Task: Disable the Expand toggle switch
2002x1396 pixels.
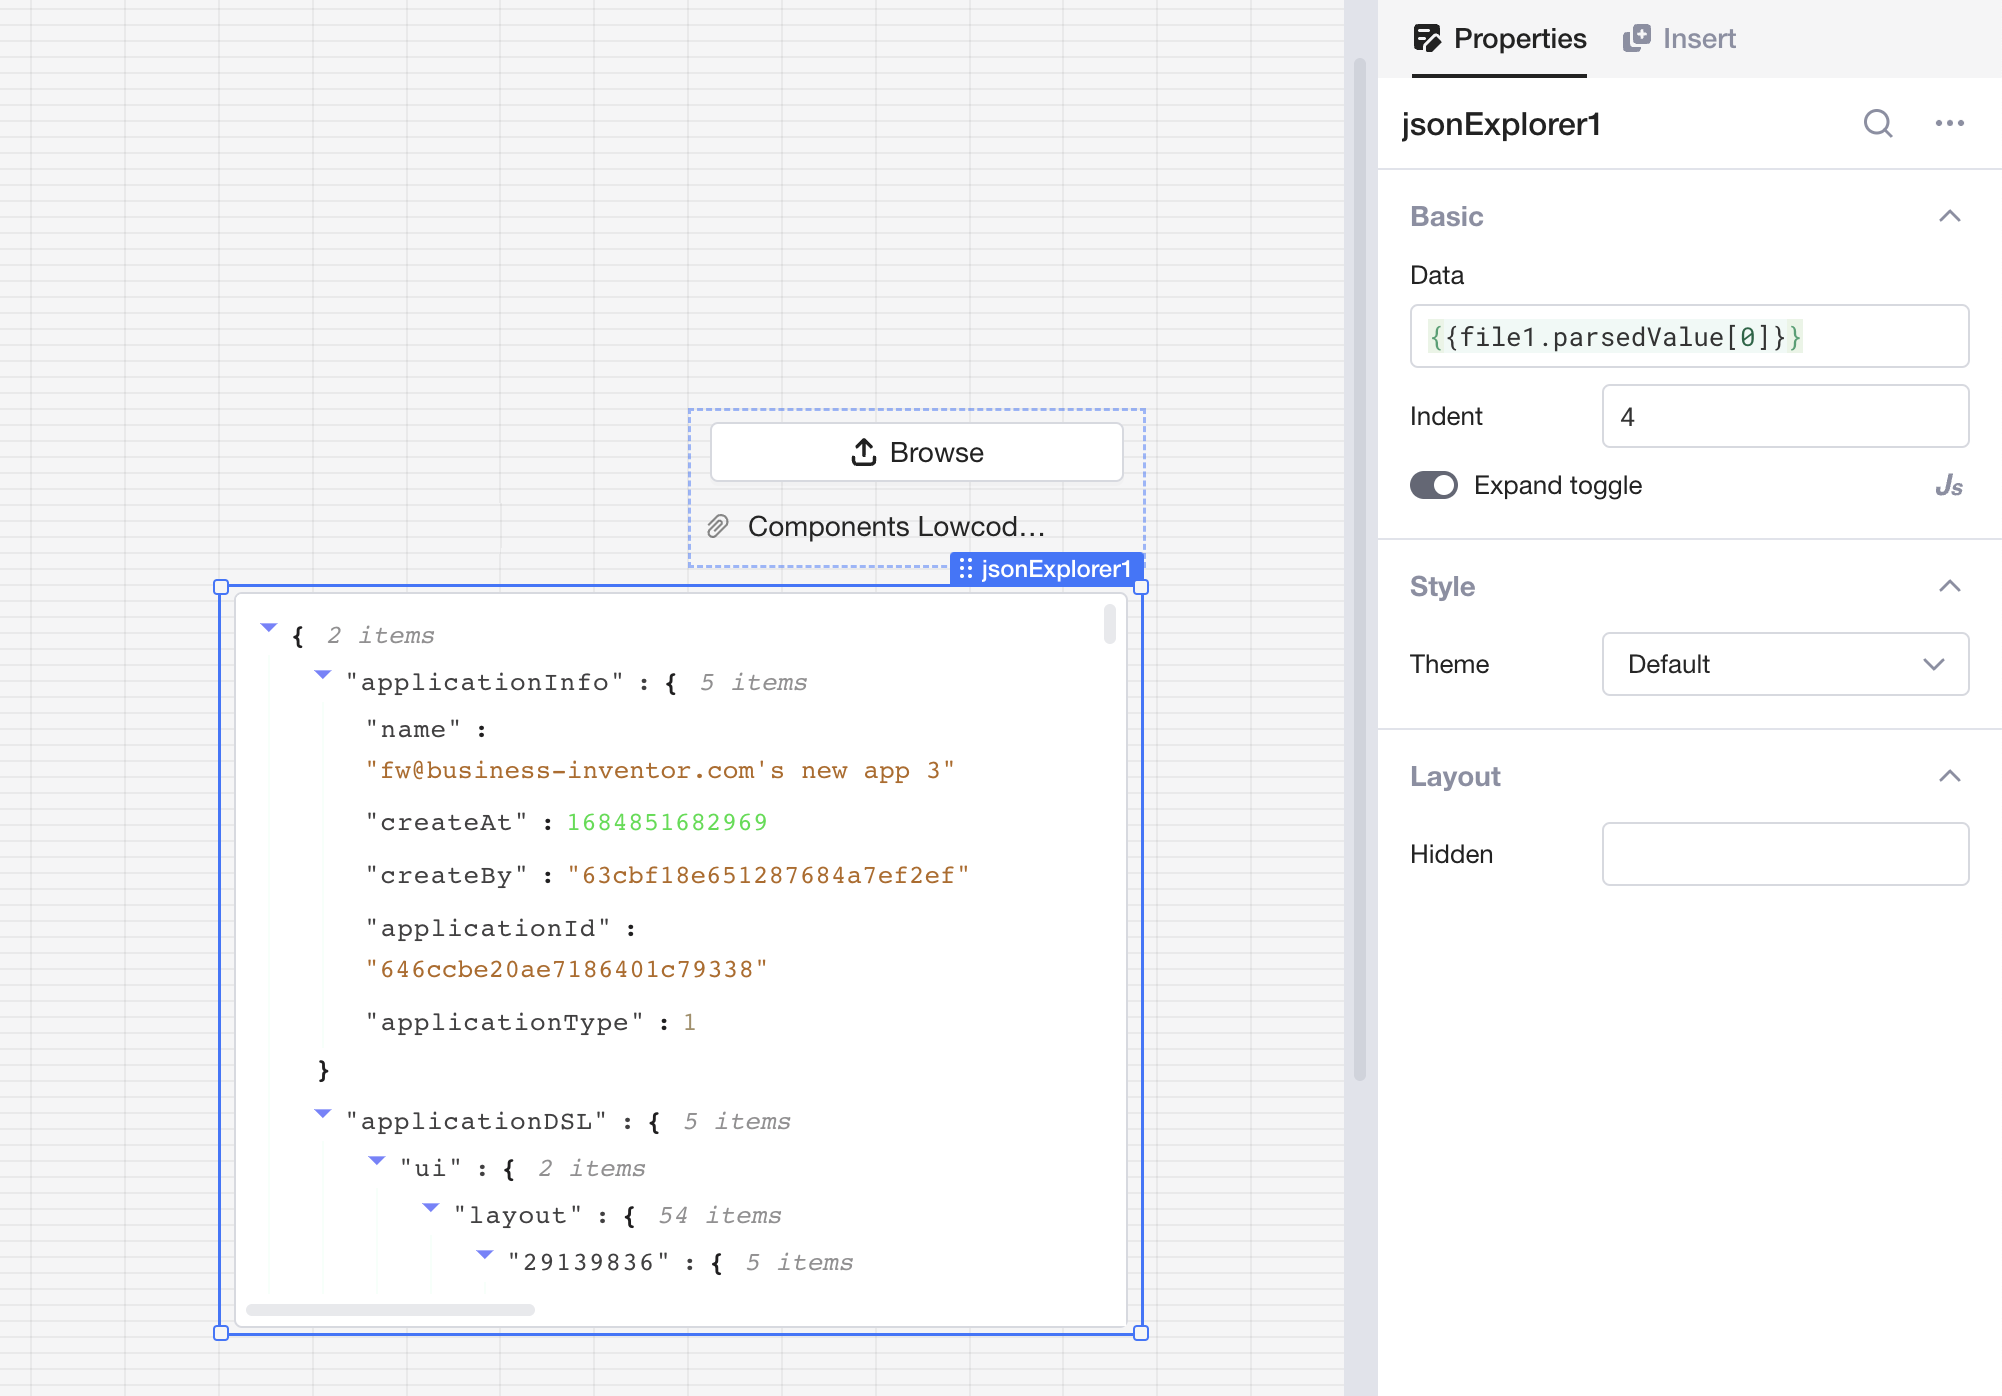Action: coord(1434,485)
